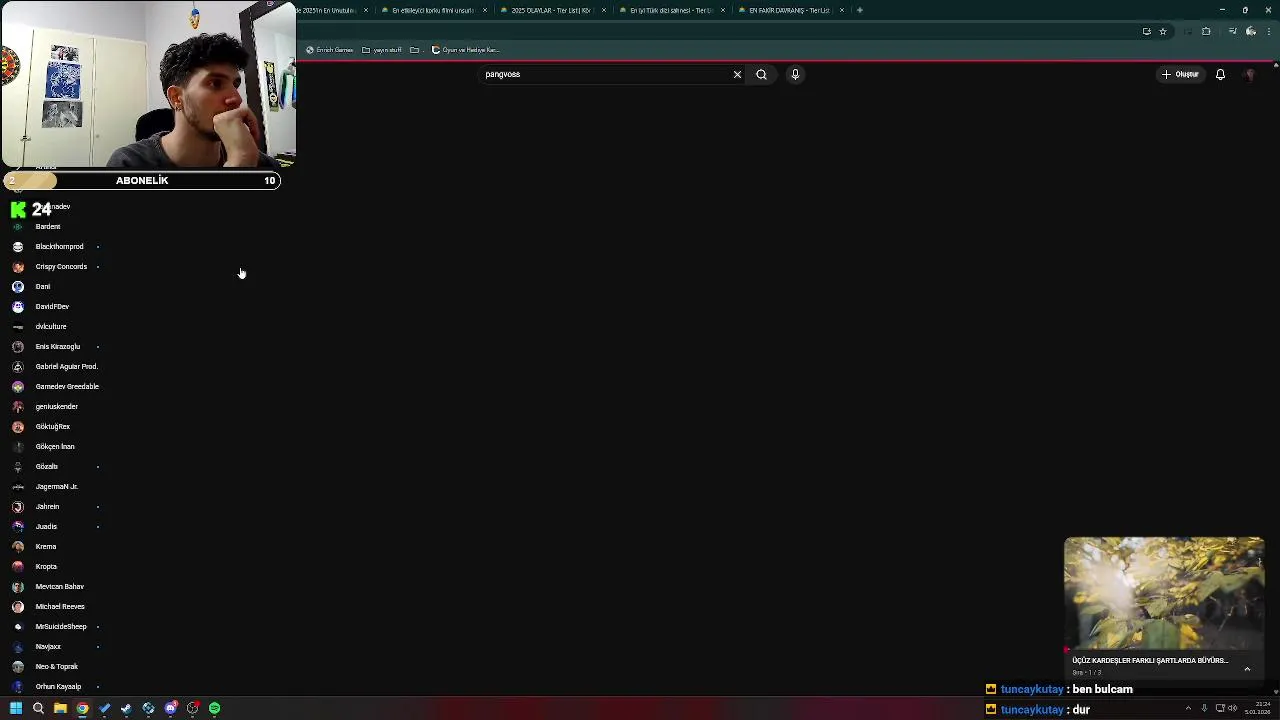Screen dimensions: 1280x720
Task: Open Spotify from the taskbar
Action: [214, 709]
